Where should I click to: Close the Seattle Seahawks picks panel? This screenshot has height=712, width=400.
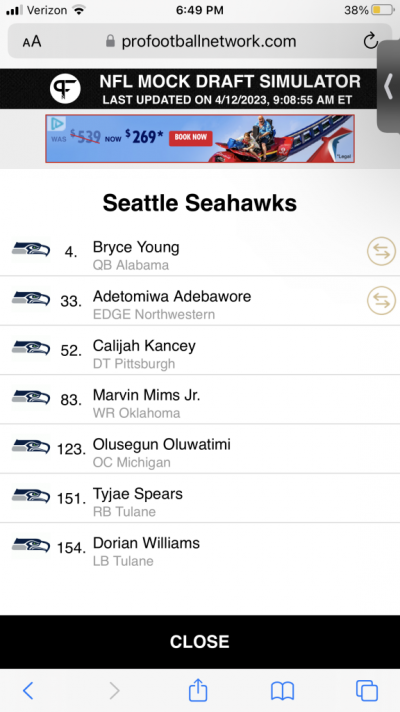click(x=200, y=642)
